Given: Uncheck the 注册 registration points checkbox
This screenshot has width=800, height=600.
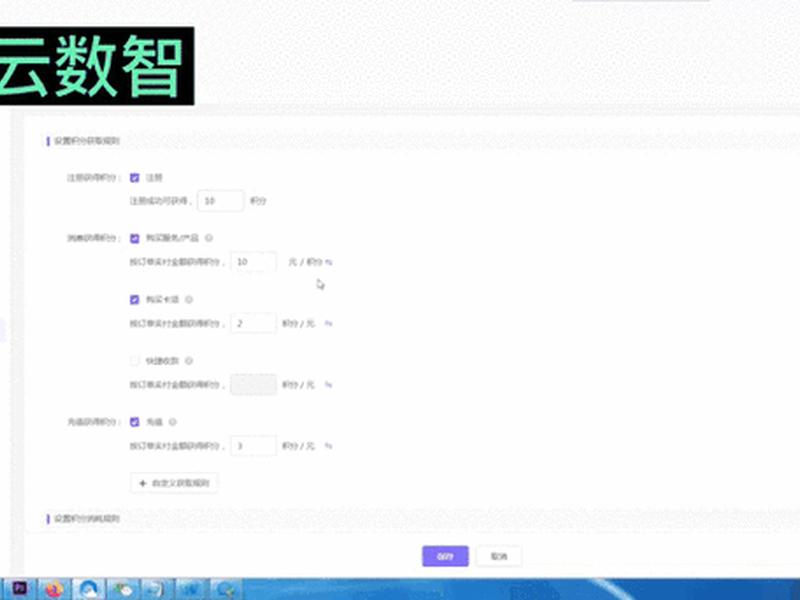Looking at the screenshot, I should click(134, 178).
